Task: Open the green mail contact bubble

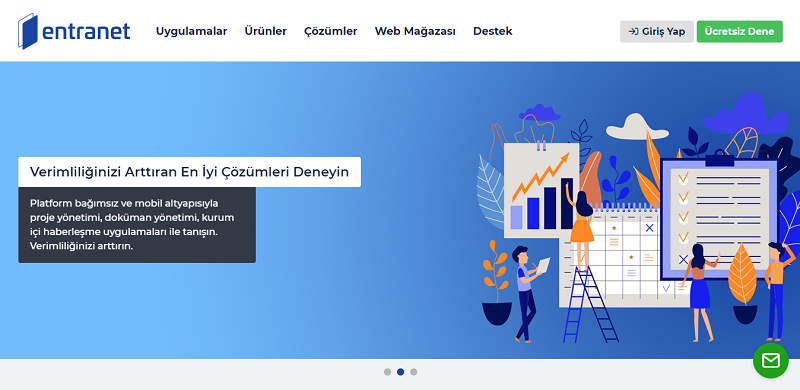Action: tap(770, 360)
